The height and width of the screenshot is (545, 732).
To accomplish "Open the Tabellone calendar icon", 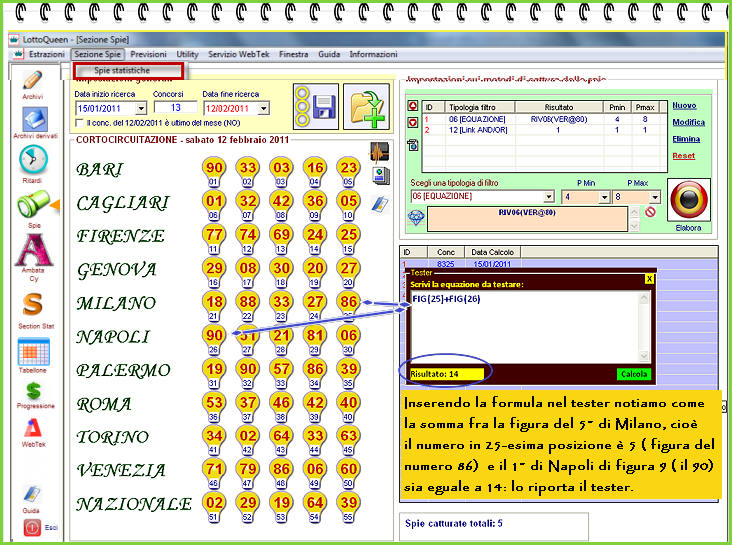I will point(34,352).
